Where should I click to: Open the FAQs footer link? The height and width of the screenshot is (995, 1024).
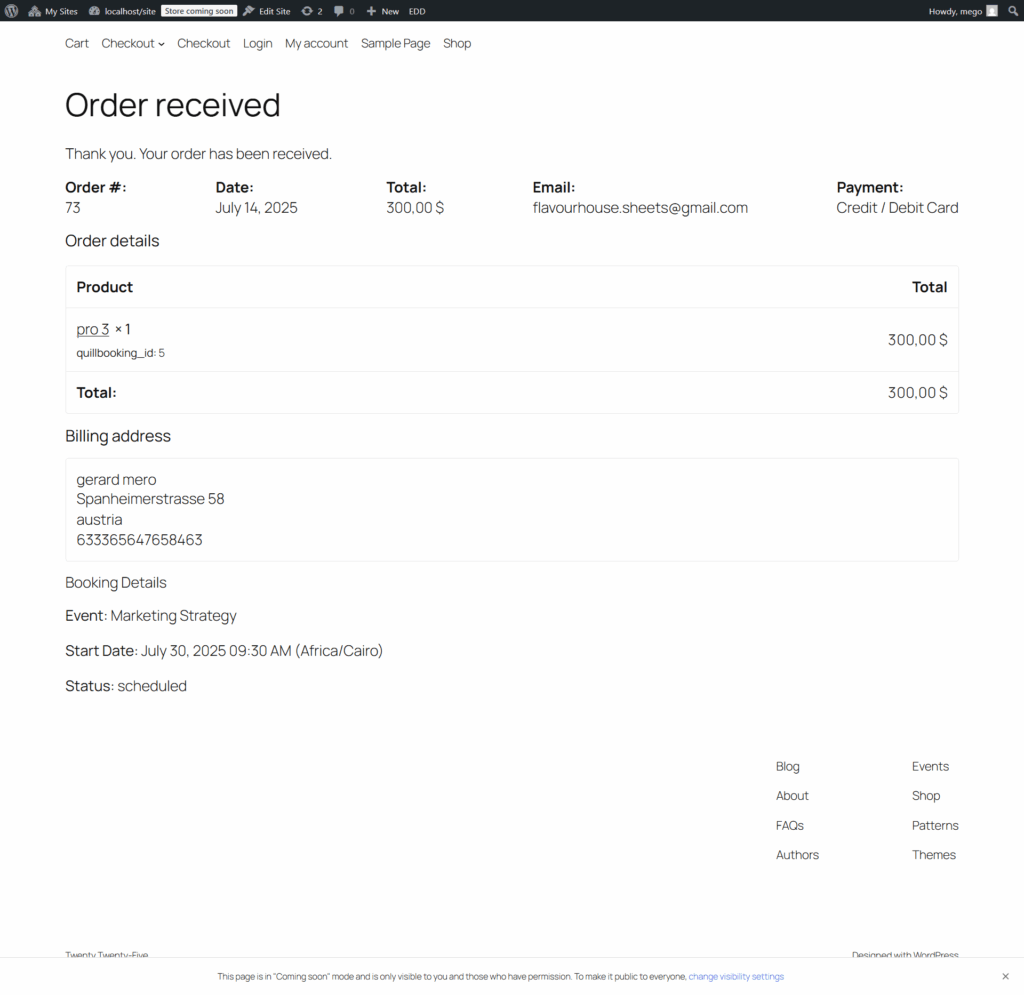pos(789,825)
